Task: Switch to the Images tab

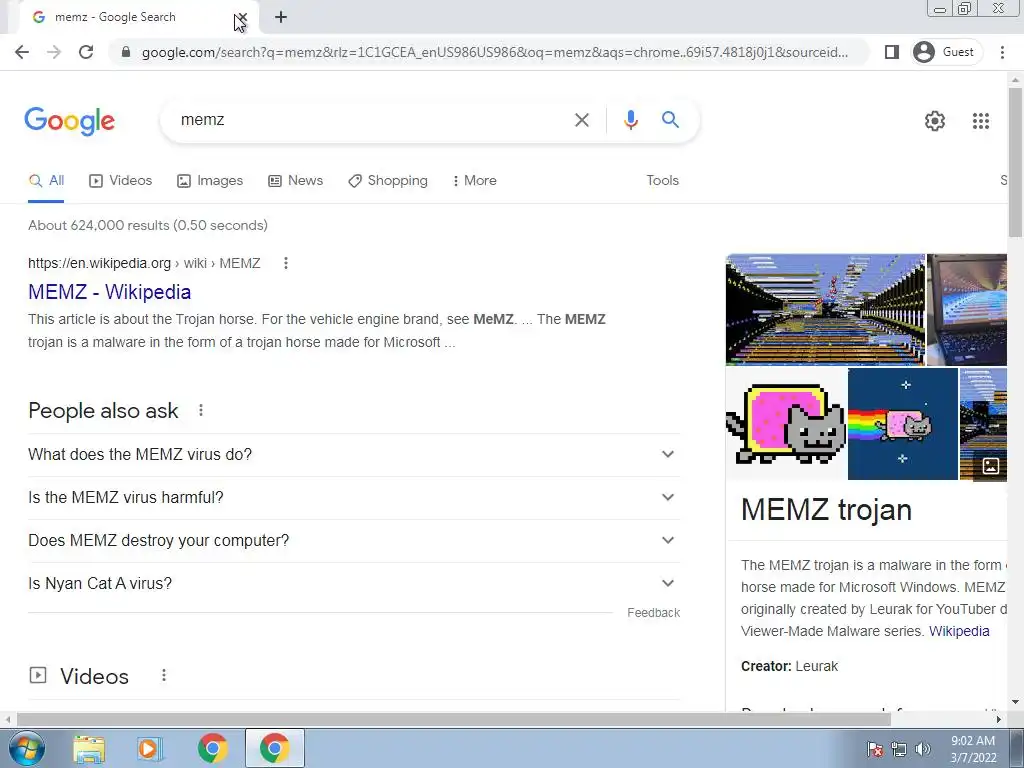Action: tap(210, 181)
